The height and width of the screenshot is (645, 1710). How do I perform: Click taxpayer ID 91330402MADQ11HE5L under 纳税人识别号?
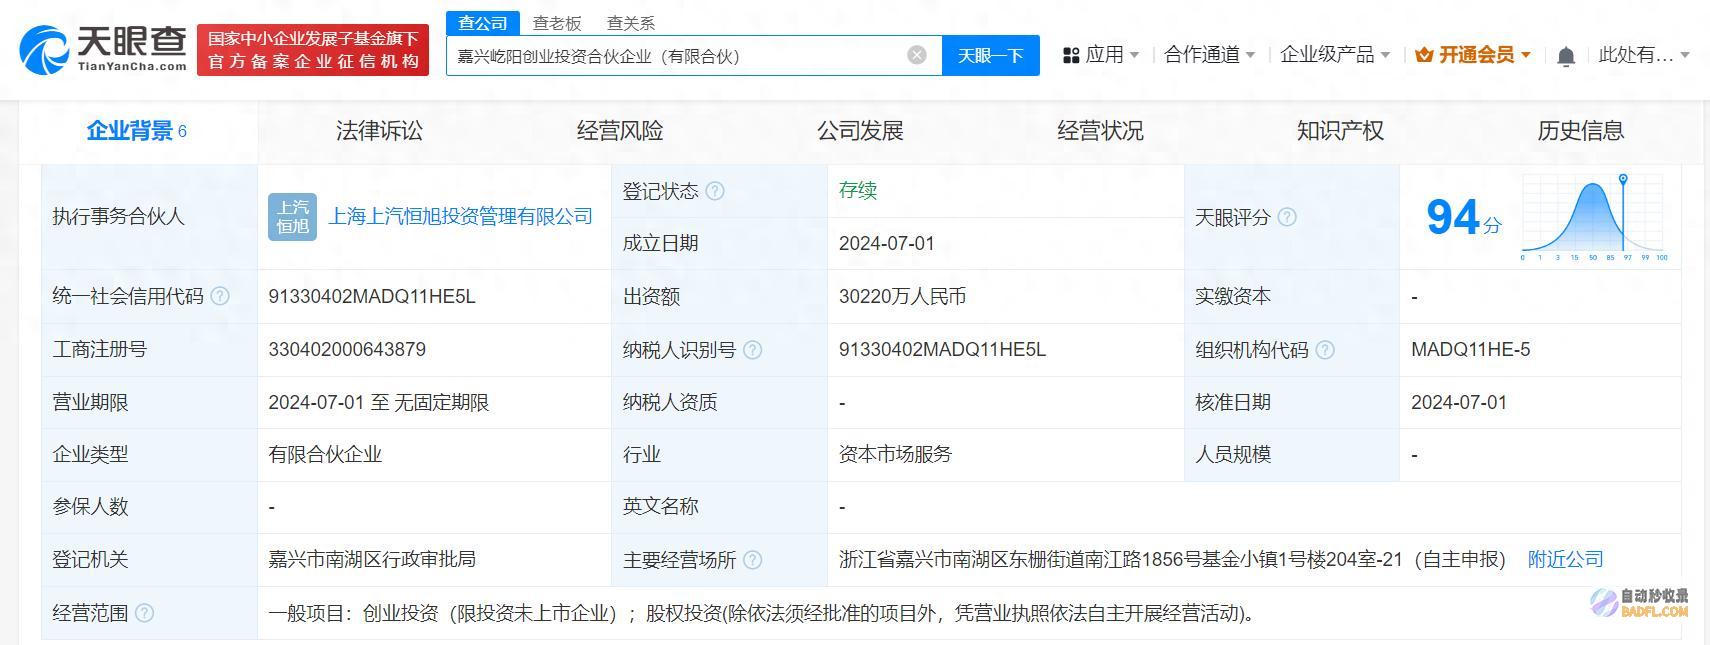coord(942,350)
